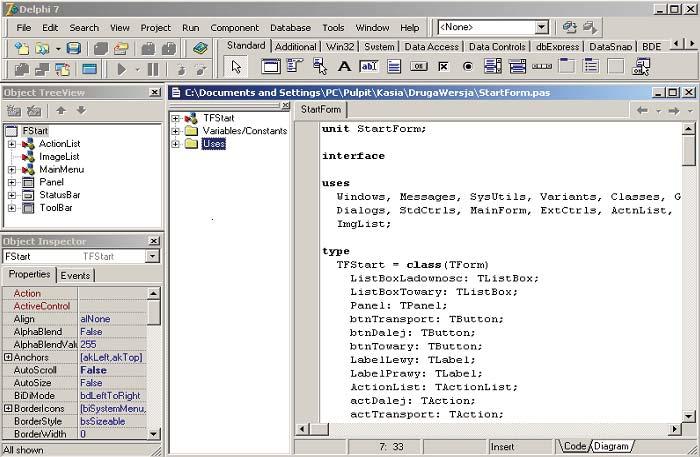Pick the Memo component icon

click(x=394, y=66)
